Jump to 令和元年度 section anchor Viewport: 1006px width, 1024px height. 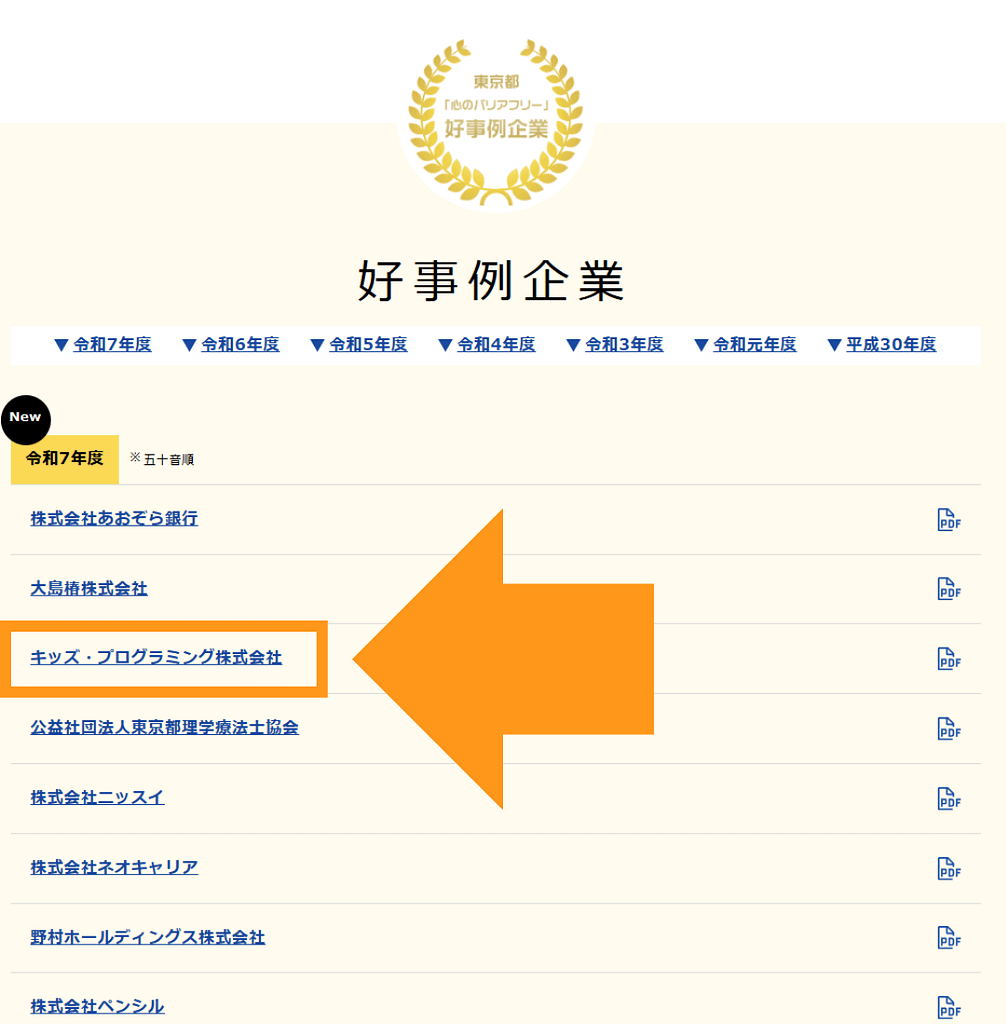[754, 345]
